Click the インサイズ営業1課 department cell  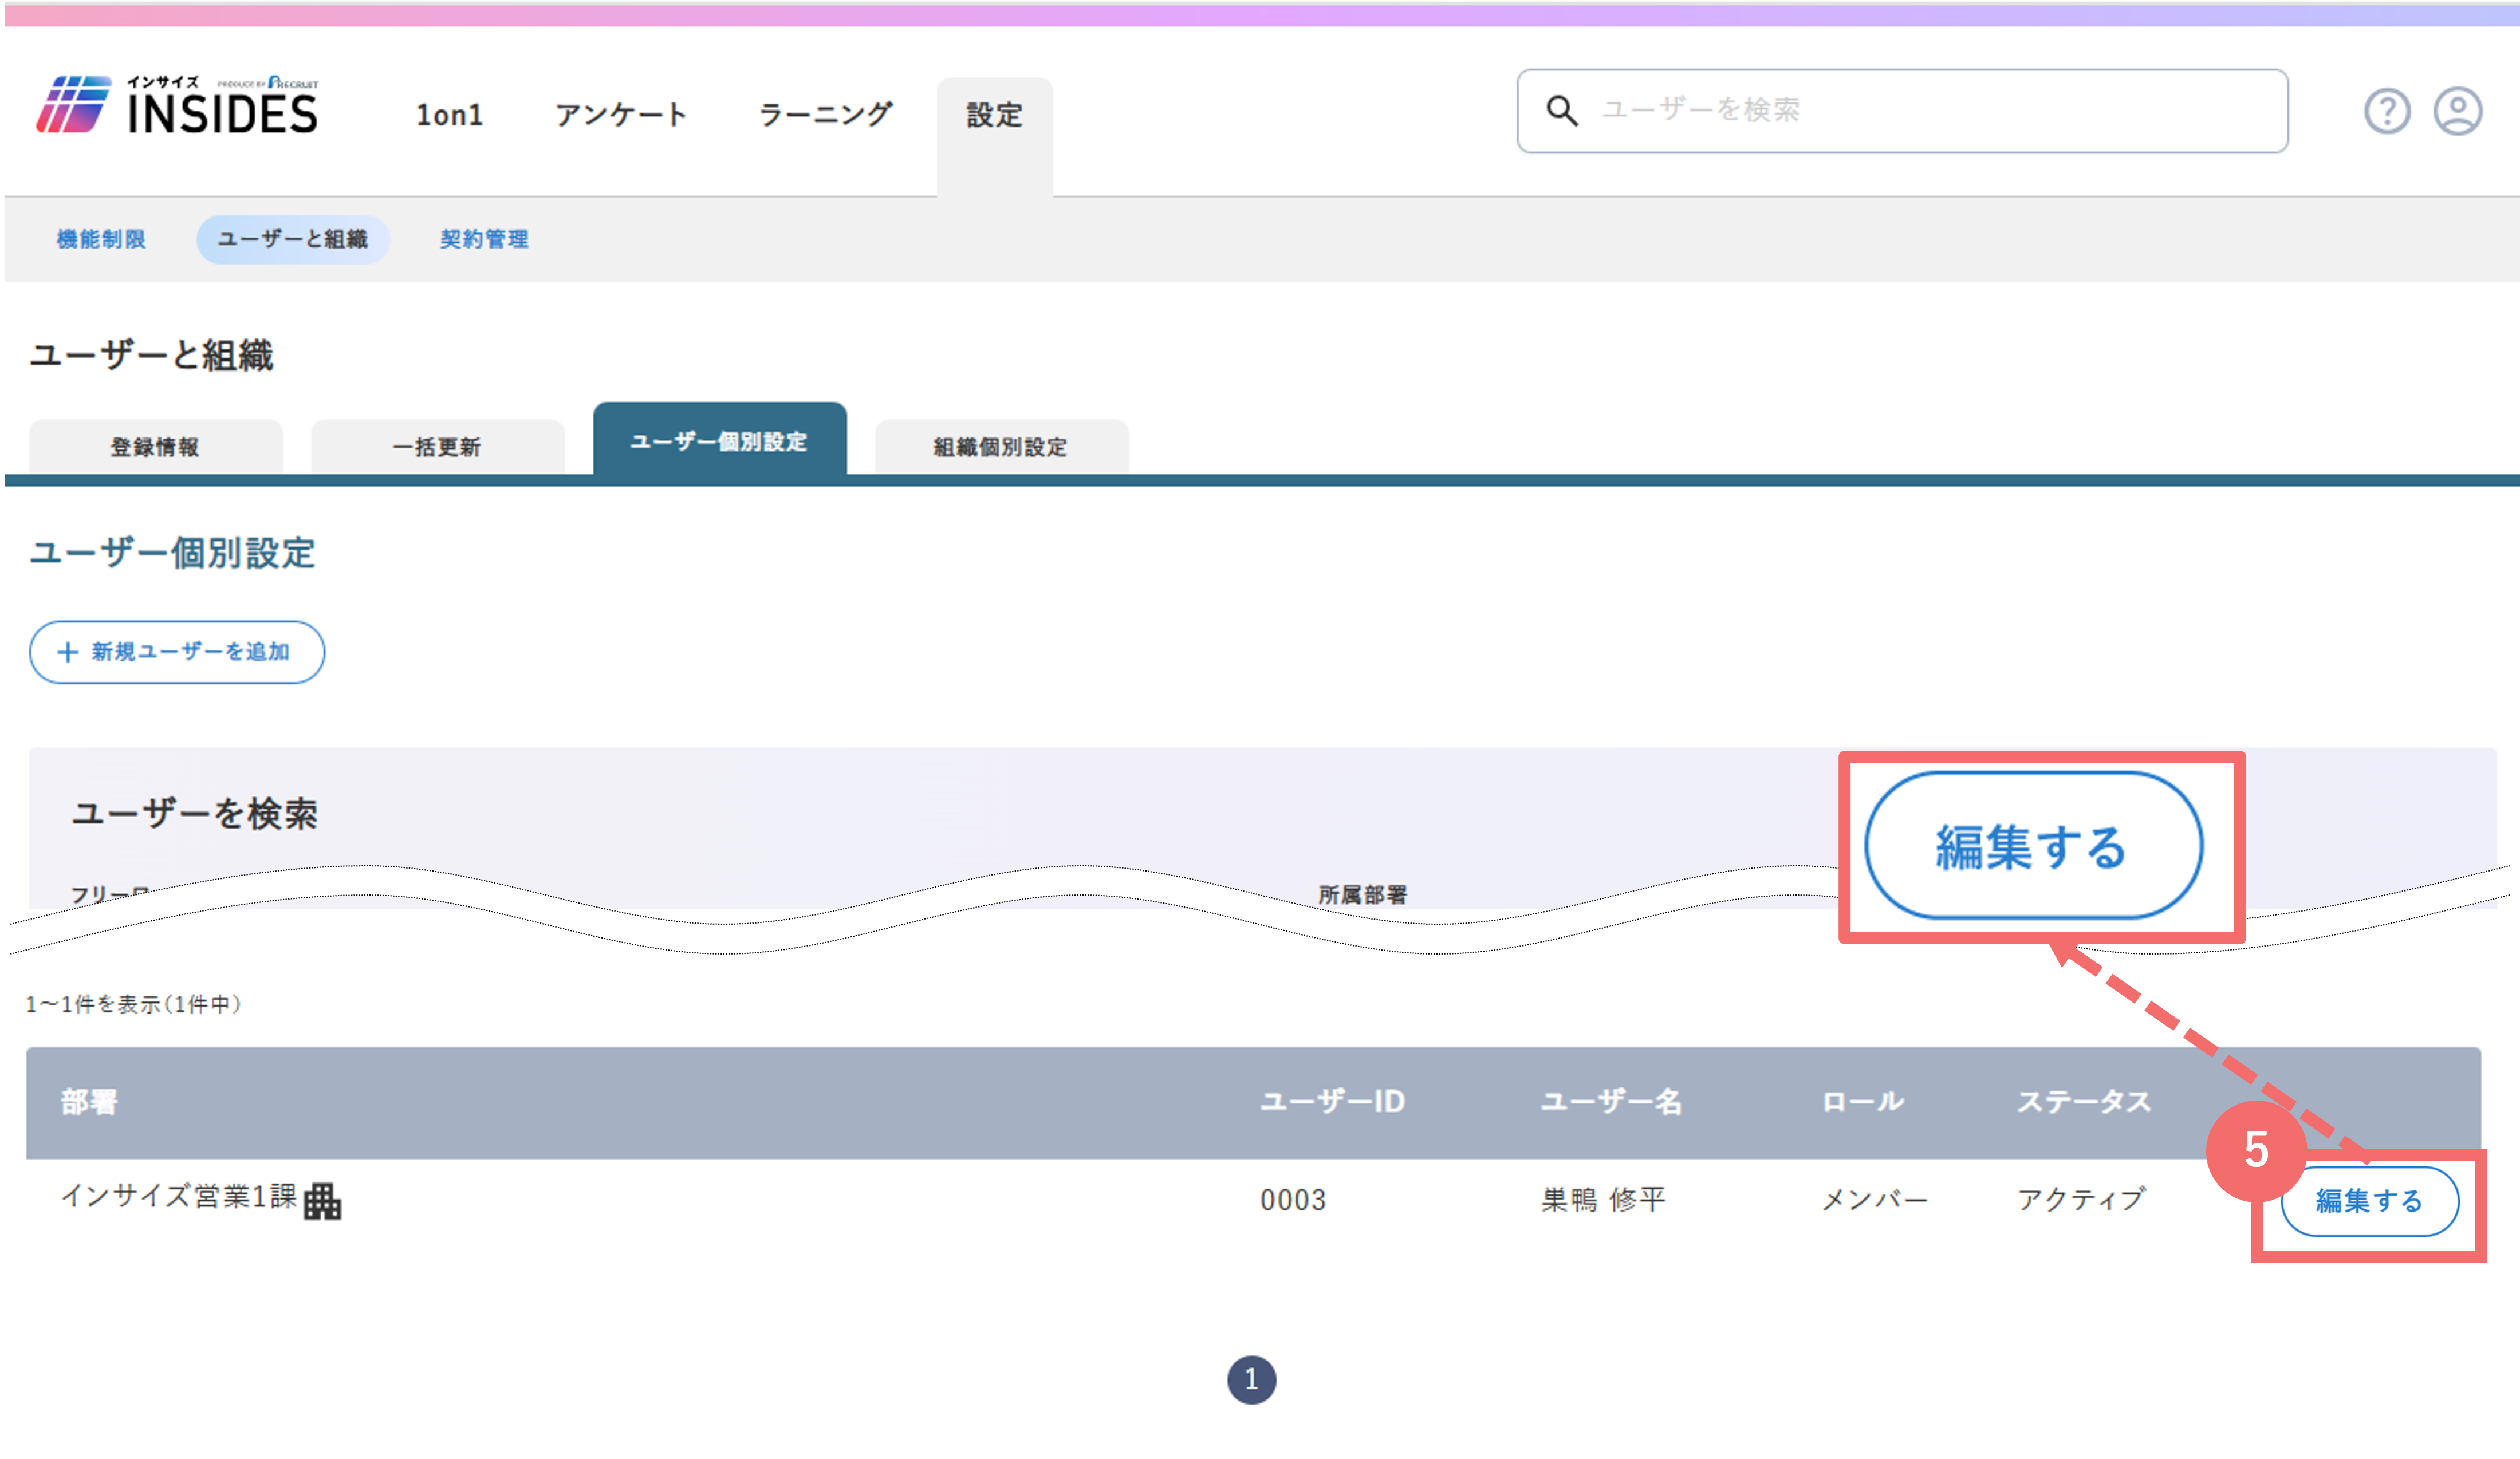click(x=179, y=1197)
